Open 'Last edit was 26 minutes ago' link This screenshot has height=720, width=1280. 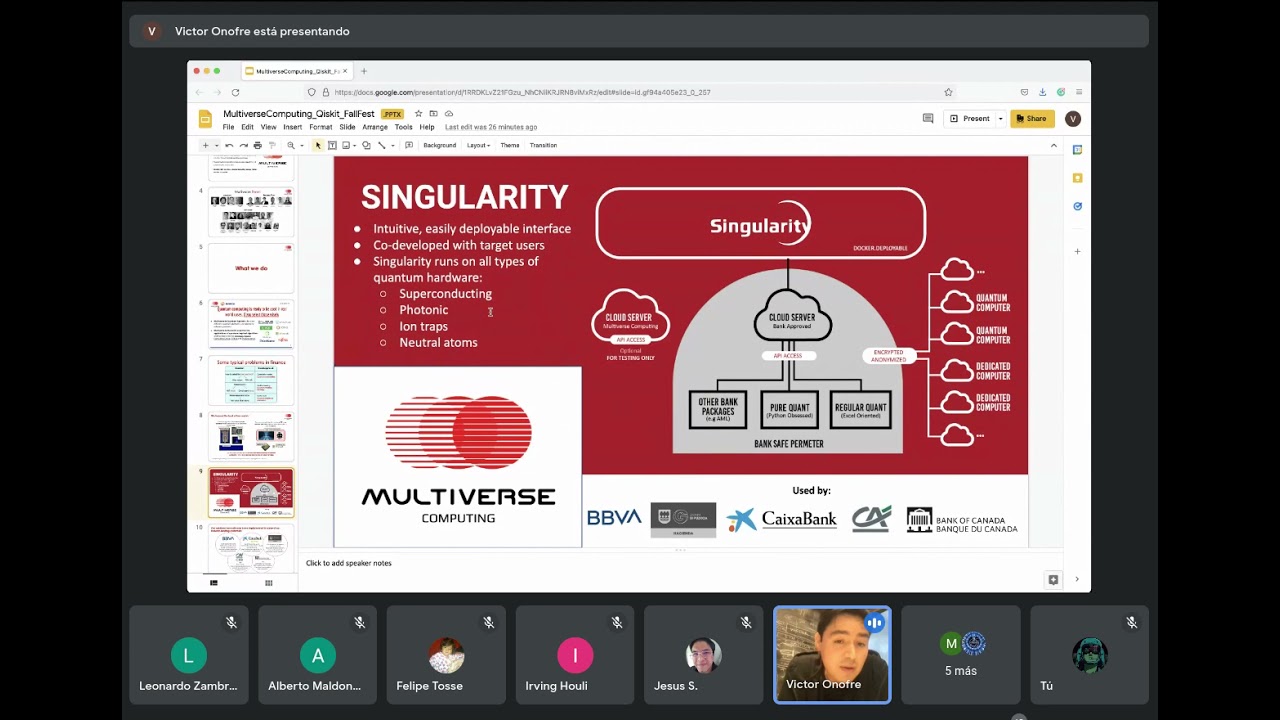tap(491, 127)
